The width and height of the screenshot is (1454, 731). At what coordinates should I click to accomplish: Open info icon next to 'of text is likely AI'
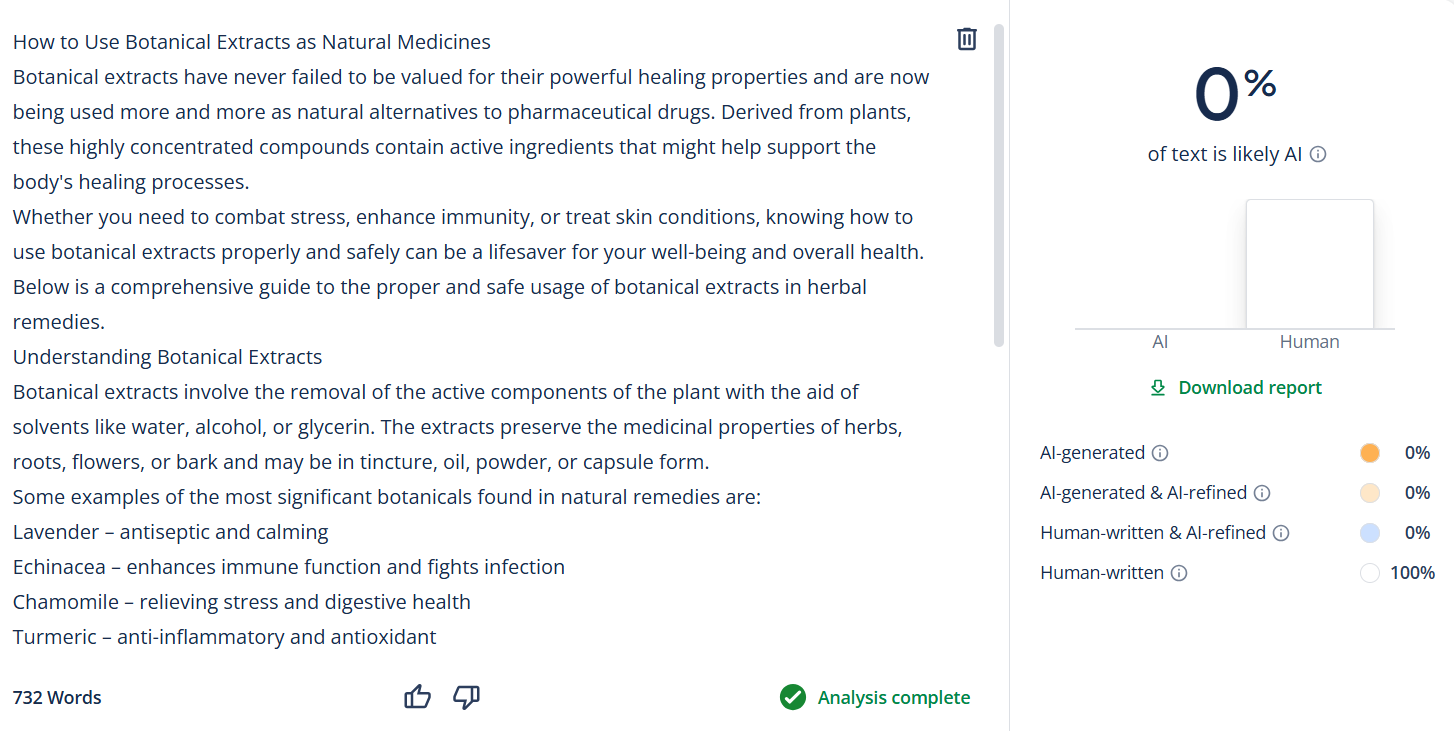click(x=1318, y=154)
